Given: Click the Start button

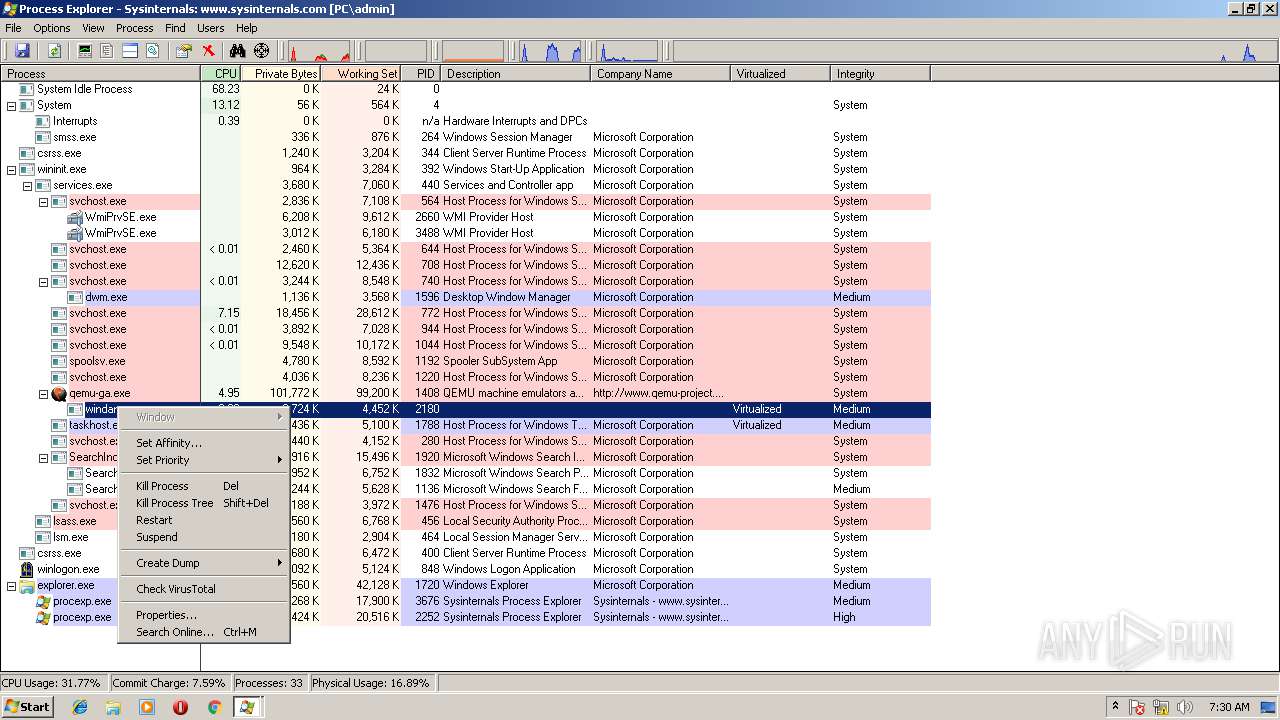Looking at the screenshot, I should [27, 707].
